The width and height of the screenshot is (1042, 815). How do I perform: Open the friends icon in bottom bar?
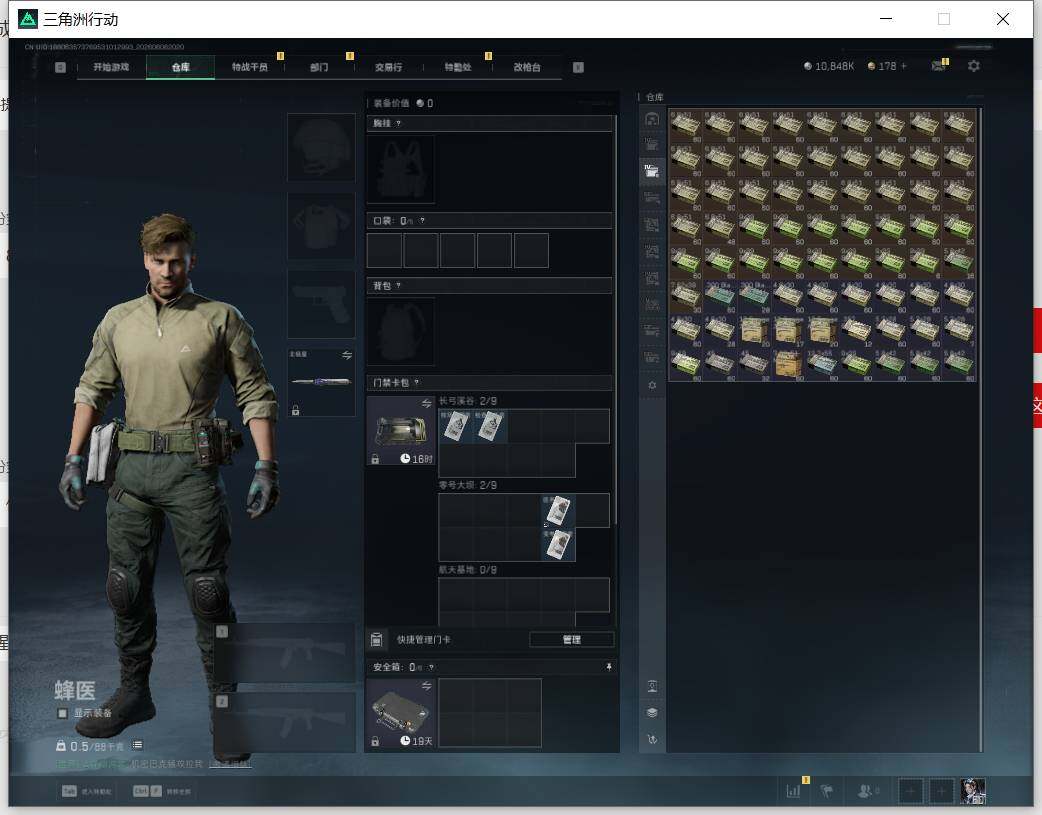[x=866, y=791]
